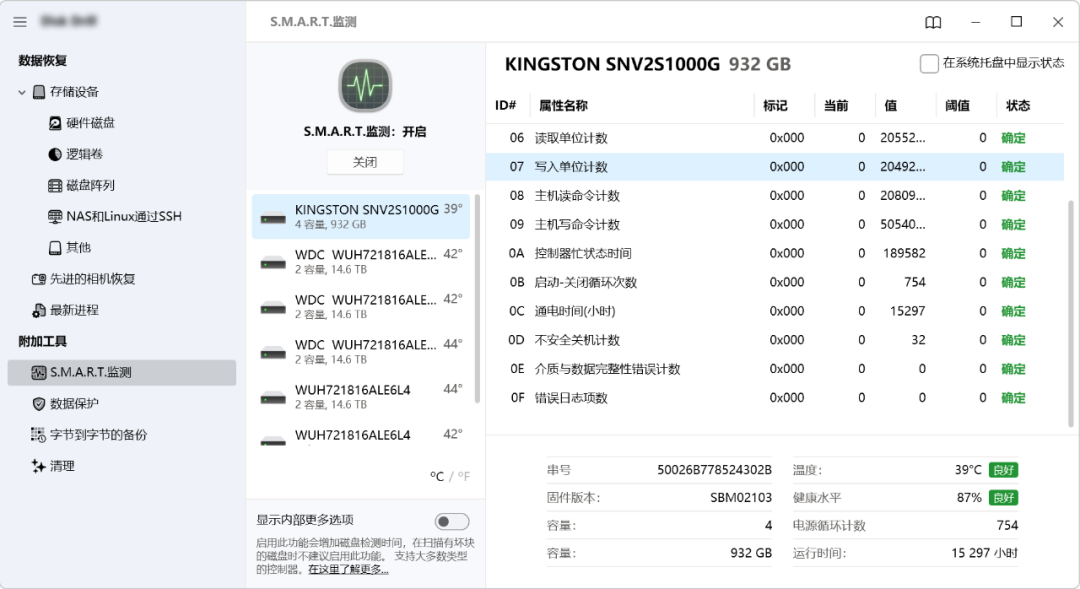This screenshot has height=589, width=1080.
Task: Select the 0B 启动-关闭循环次数 row
Action: click(x=775, y=282)
